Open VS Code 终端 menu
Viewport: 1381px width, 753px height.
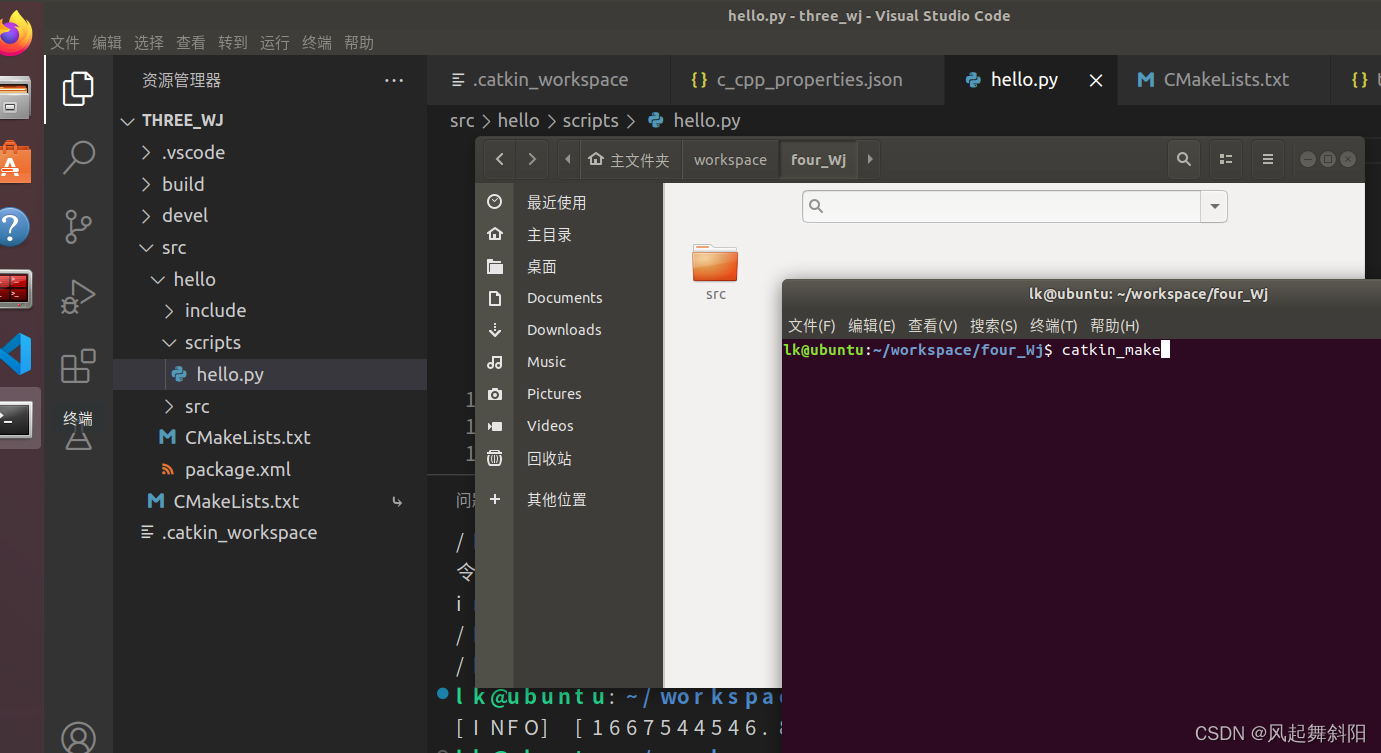[x=317, y=43]
